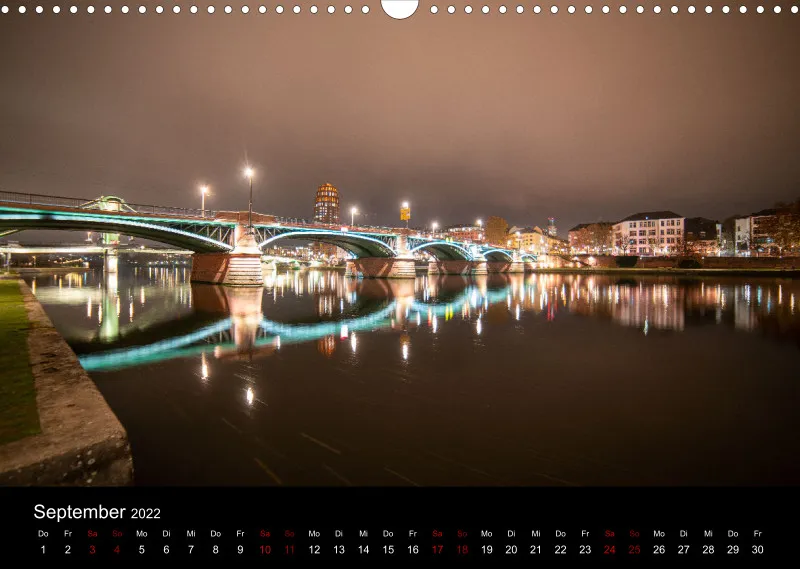Select Saturday 17 in the calendar
The image size is (800, 569).
(x=437, y=550)
